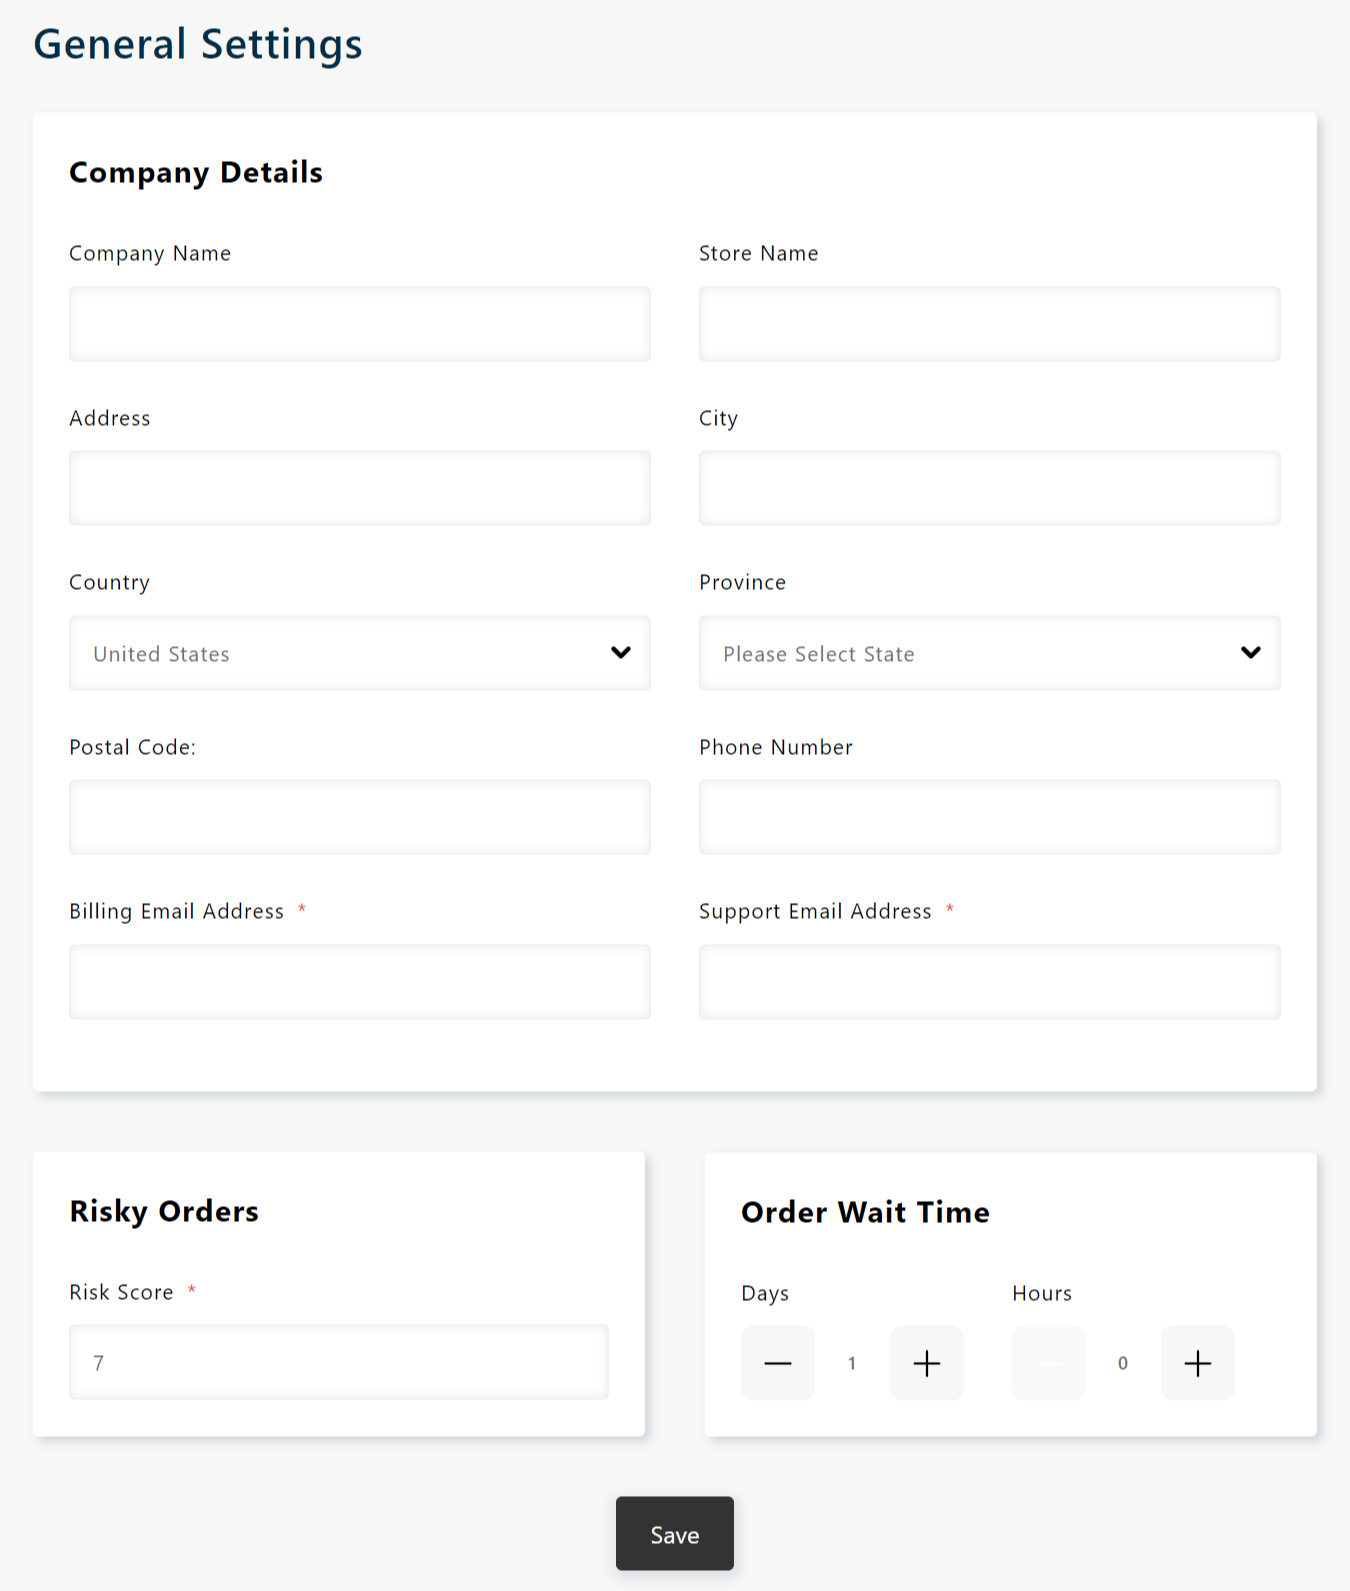Open the United States country dropdown
The width and height of the screenshot is (1350, 1591).
tap(360, 653)
